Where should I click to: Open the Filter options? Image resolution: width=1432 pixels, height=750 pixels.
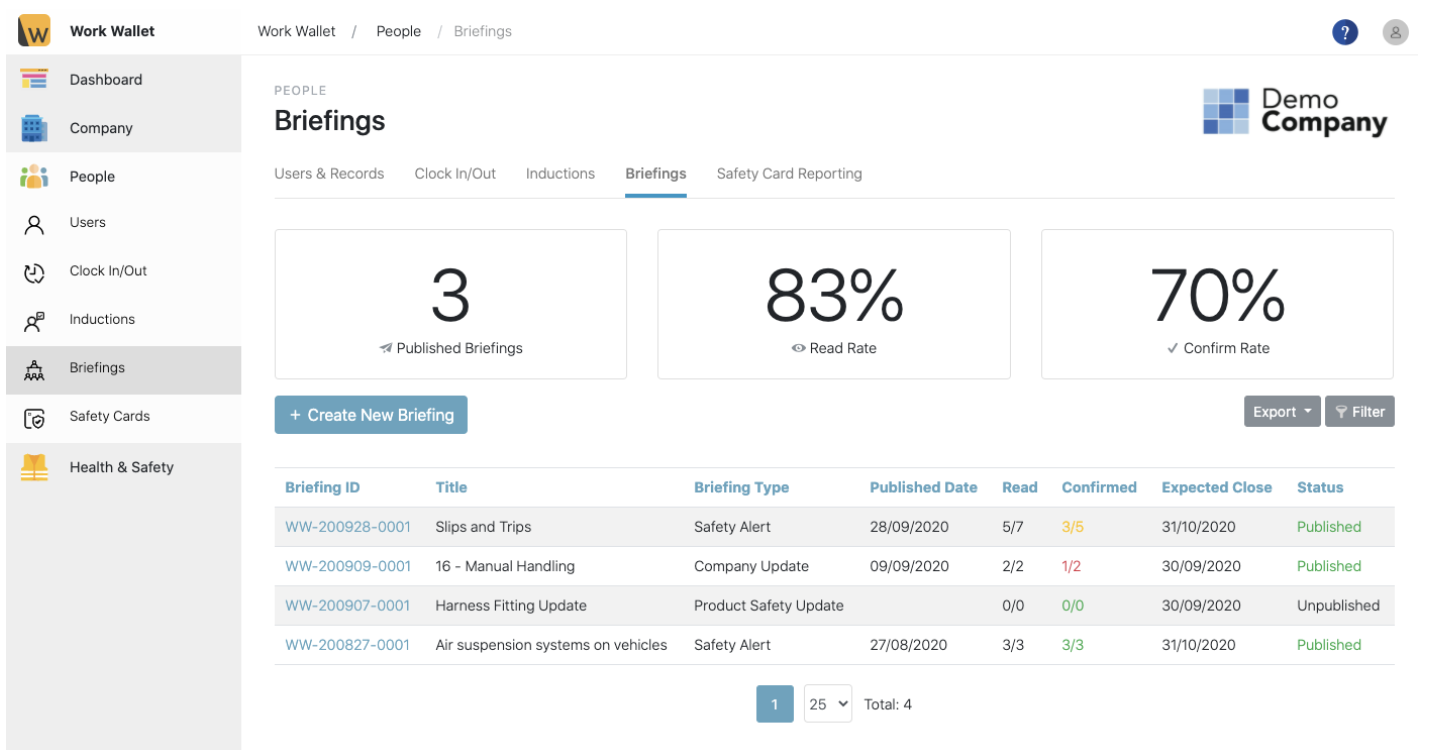coord(1359,411)
